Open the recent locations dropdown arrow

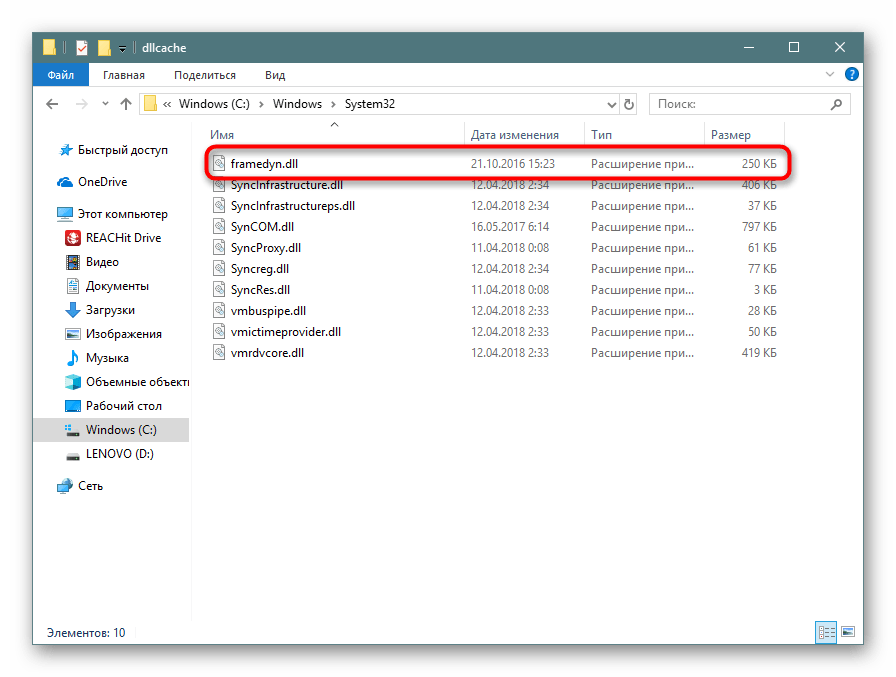point(103,104)
